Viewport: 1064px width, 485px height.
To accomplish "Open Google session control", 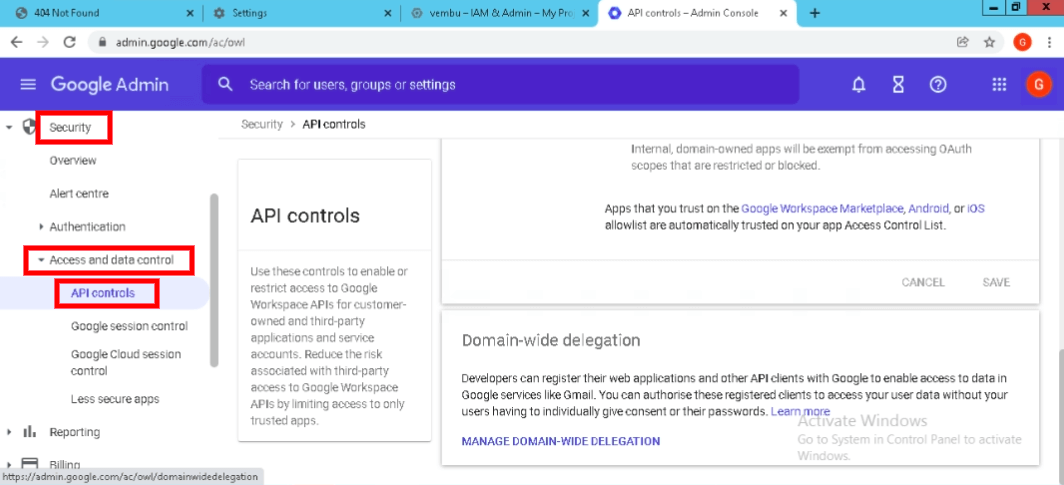I will point(129,326).
